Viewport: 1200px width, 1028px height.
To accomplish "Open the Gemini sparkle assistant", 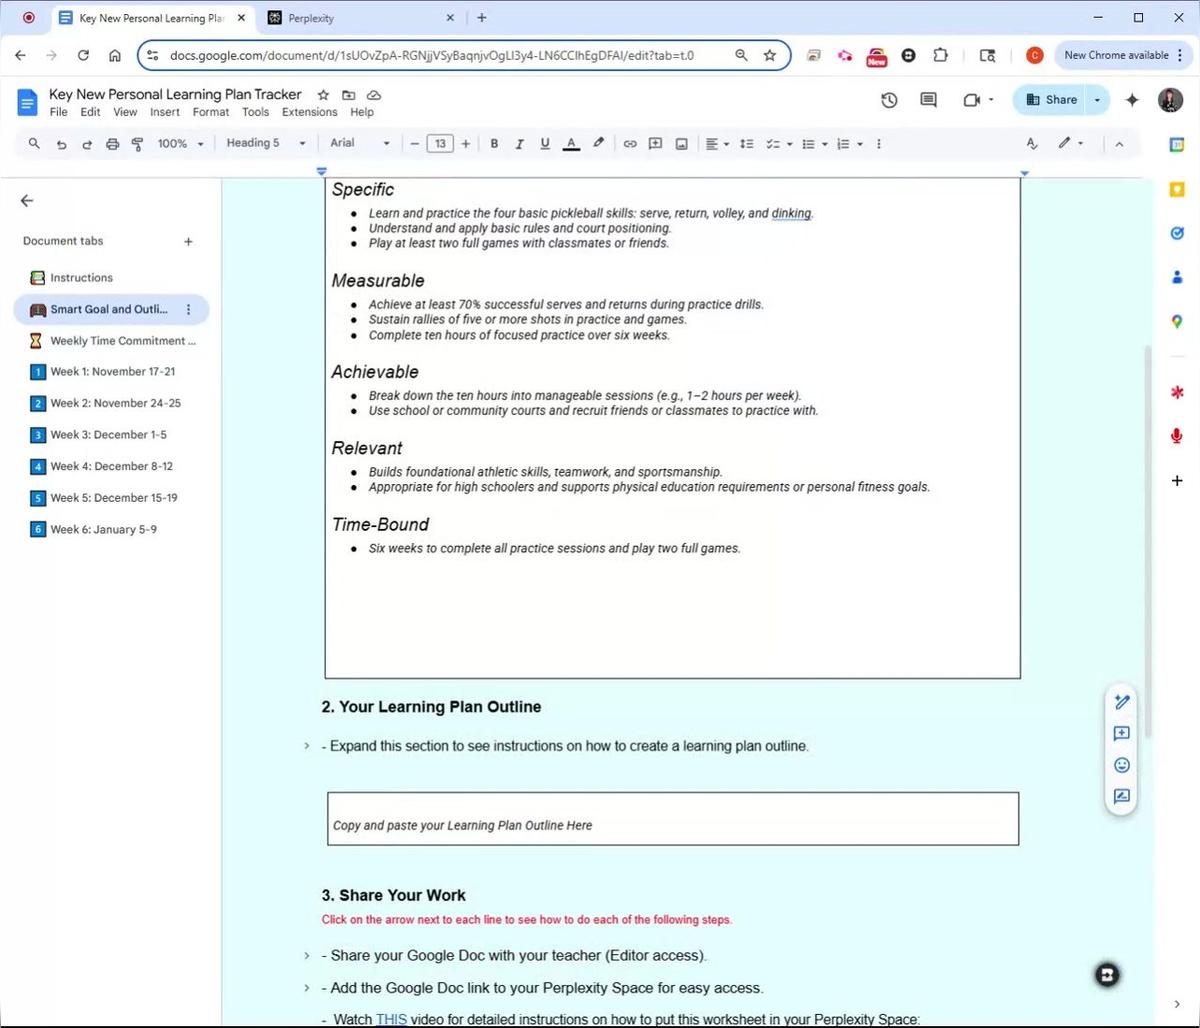I will (1132, 100).
